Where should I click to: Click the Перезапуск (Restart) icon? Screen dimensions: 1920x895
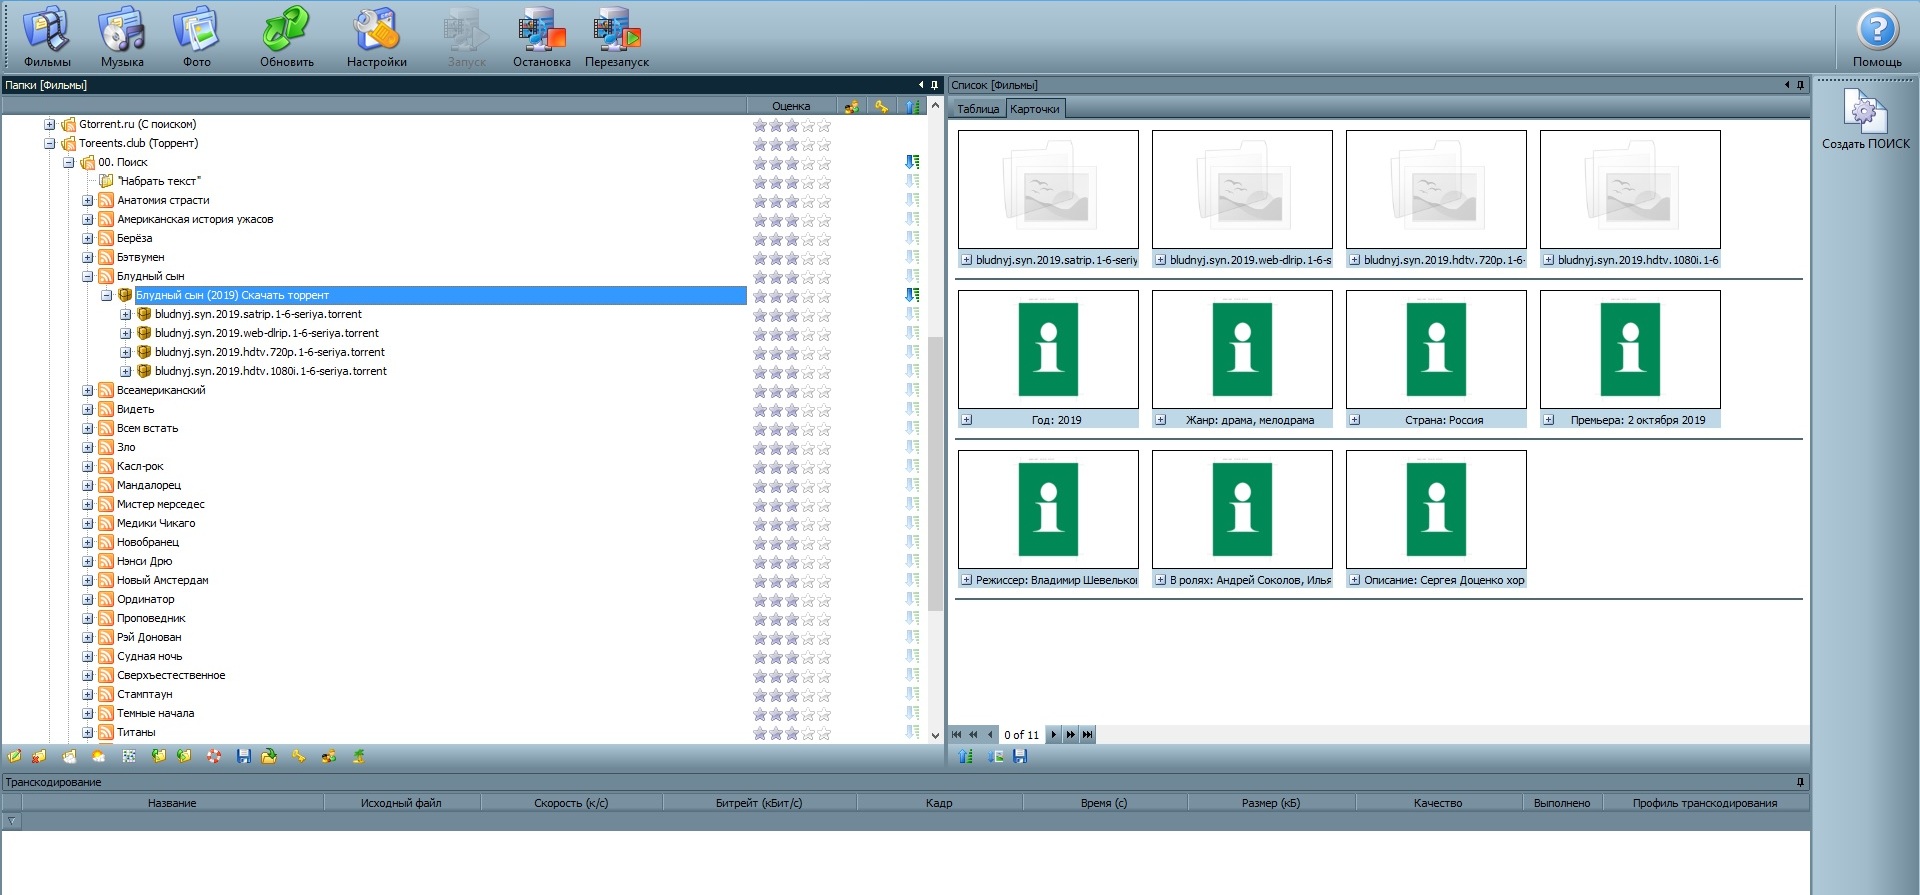[616, 36]
